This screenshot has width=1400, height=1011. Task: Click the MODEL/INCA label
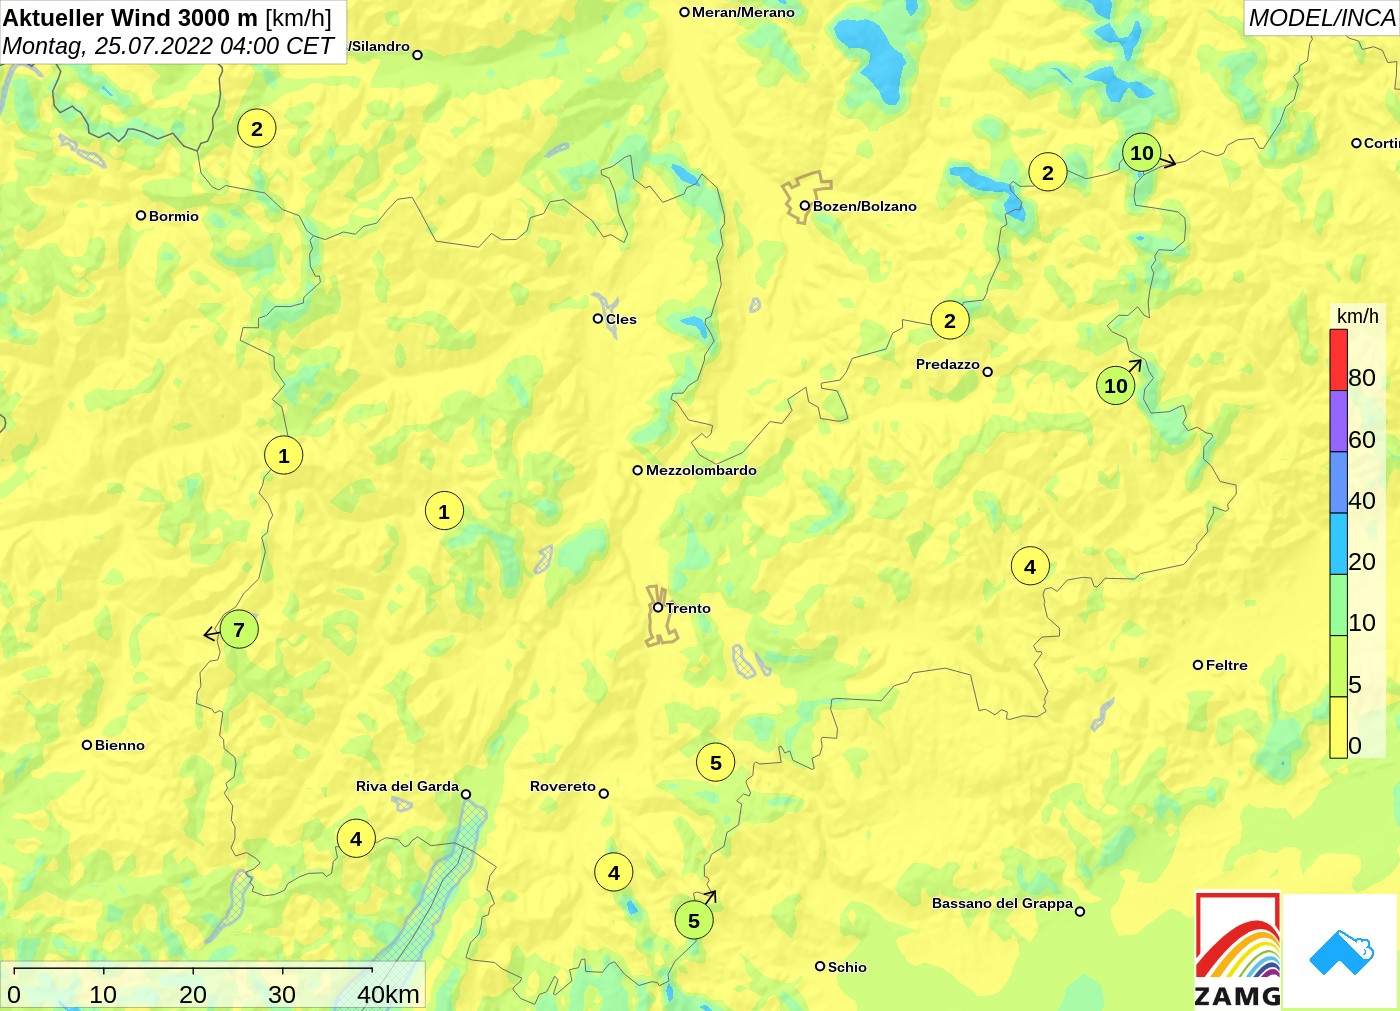[1321, 18]
